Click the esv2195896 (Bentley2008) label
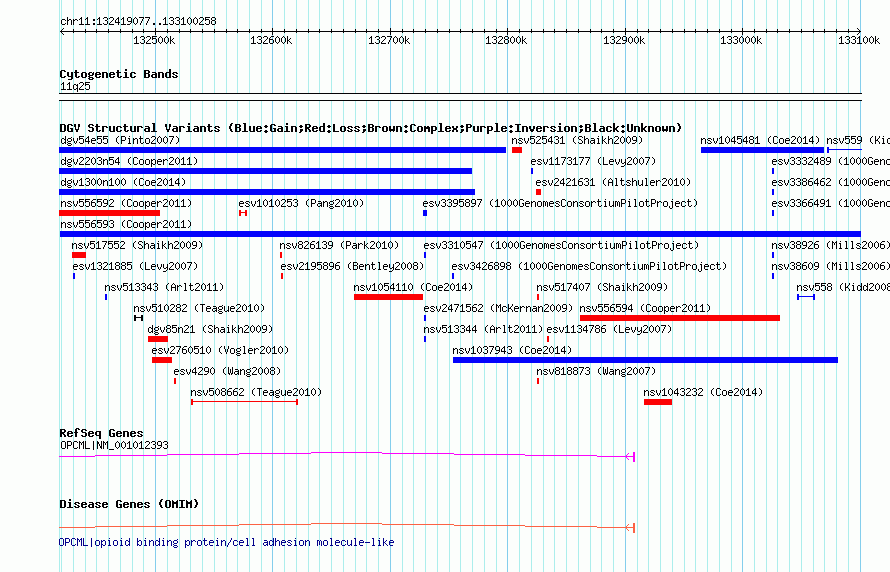 point(352,266)
